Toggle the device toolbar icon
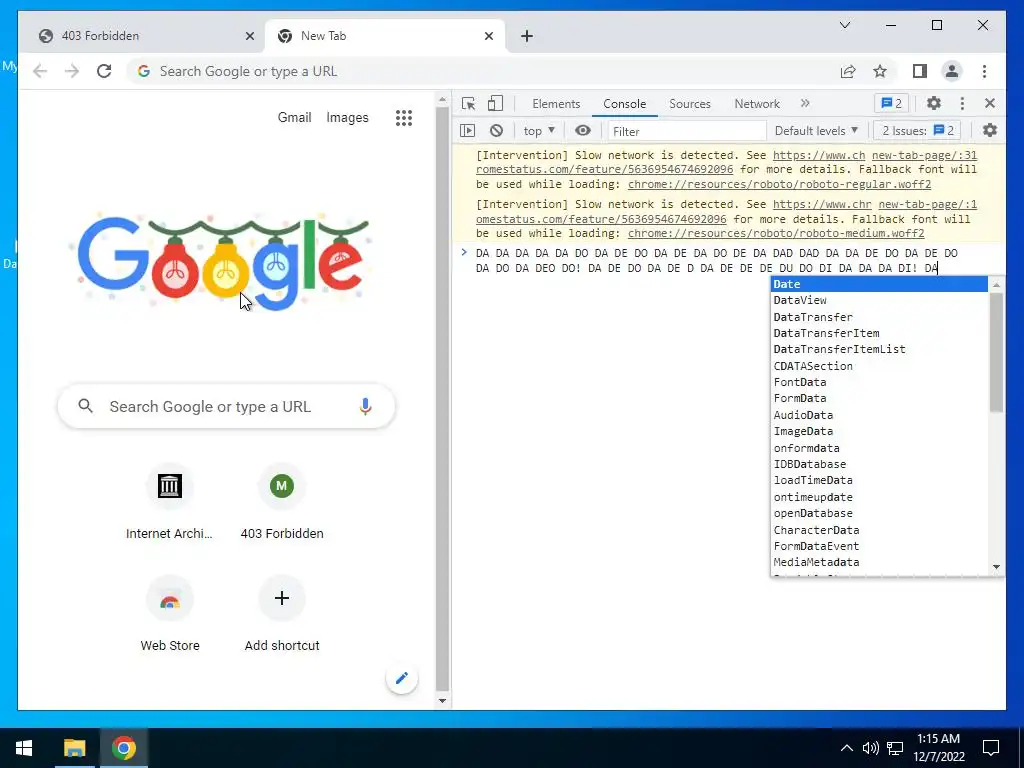1024x768 pixels. [496, 103]
